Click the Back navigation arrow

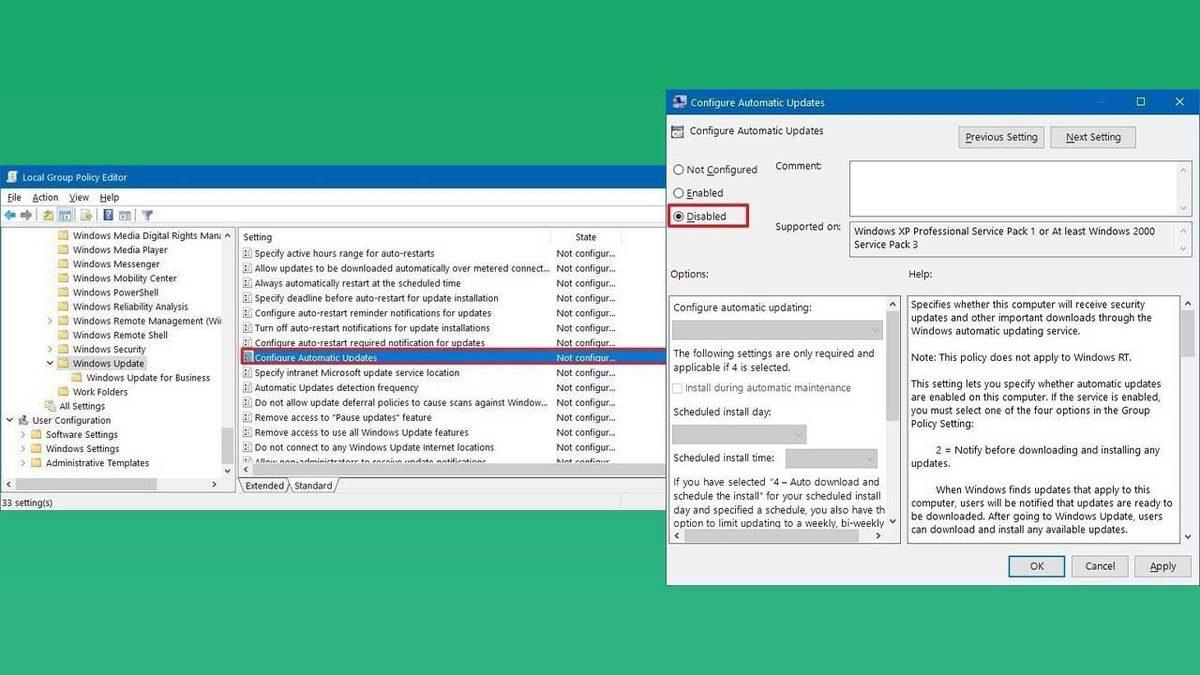pos(10,214)
